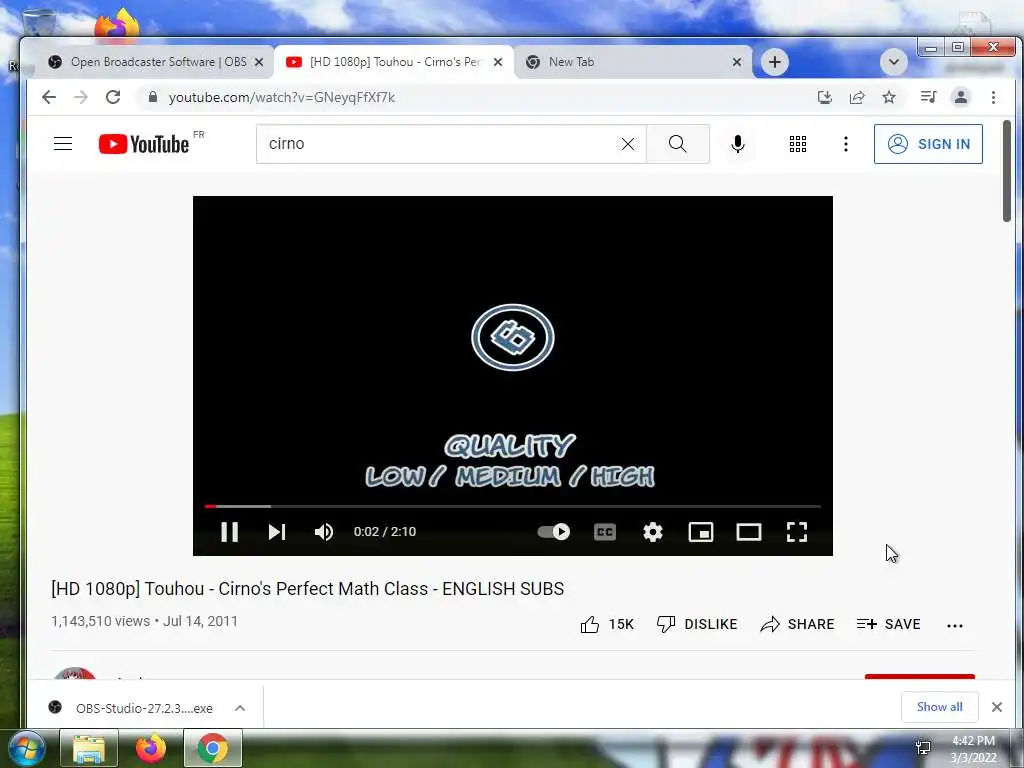Click the search magnifier button
The image size is (1024, 768).
[678, 144]
